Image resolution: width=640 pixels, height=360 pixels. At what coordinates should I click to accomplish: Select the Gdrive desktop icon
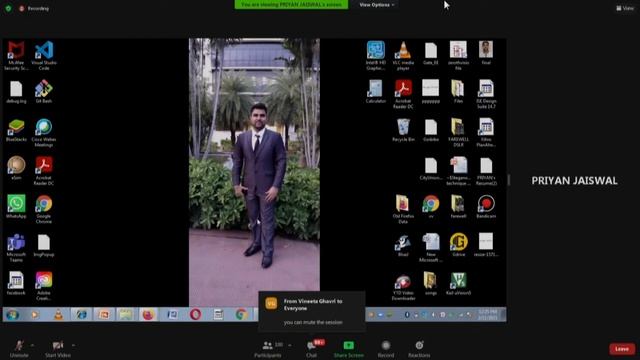(458, 245)
